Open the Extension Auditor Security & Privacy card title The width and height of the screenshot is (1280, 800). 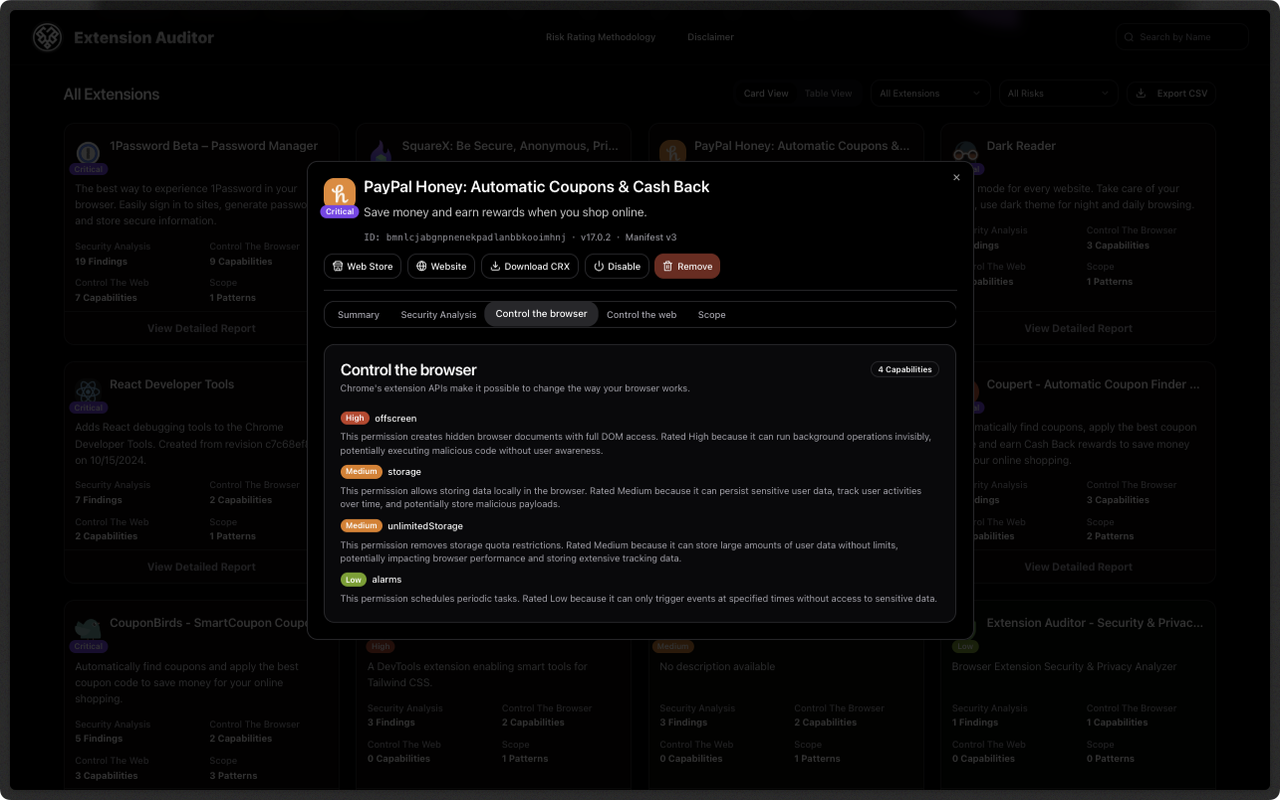pyautogui.click(x=1095, y=623)
